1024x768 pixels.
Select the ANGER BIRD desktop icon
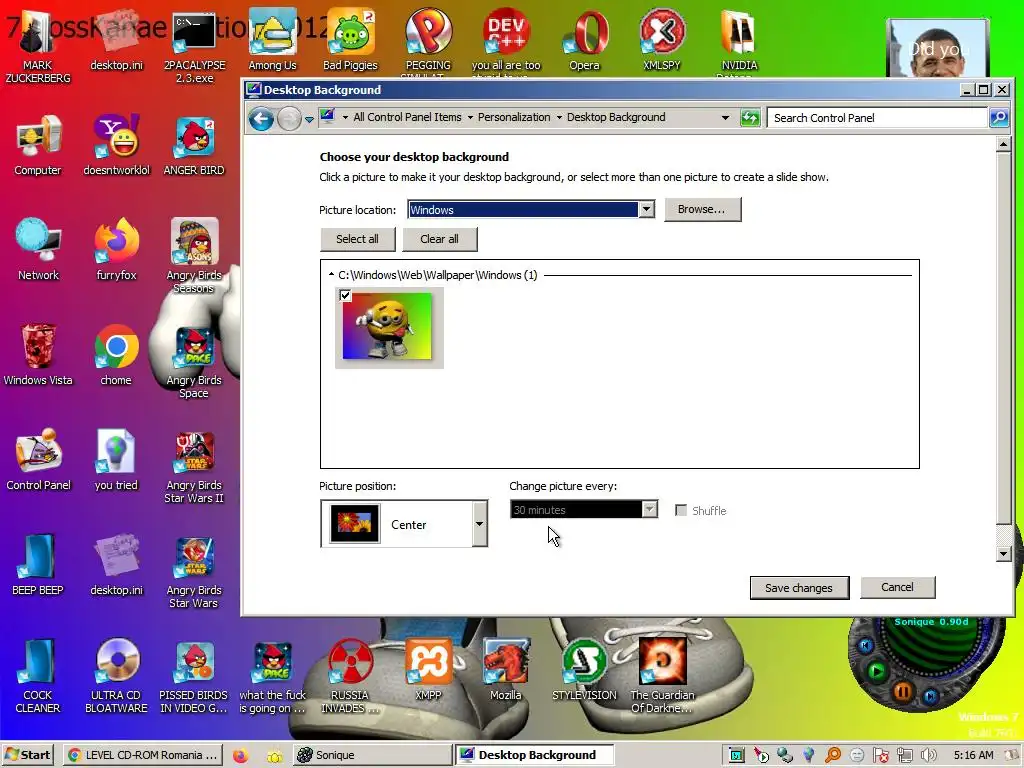tap(194, 145)
